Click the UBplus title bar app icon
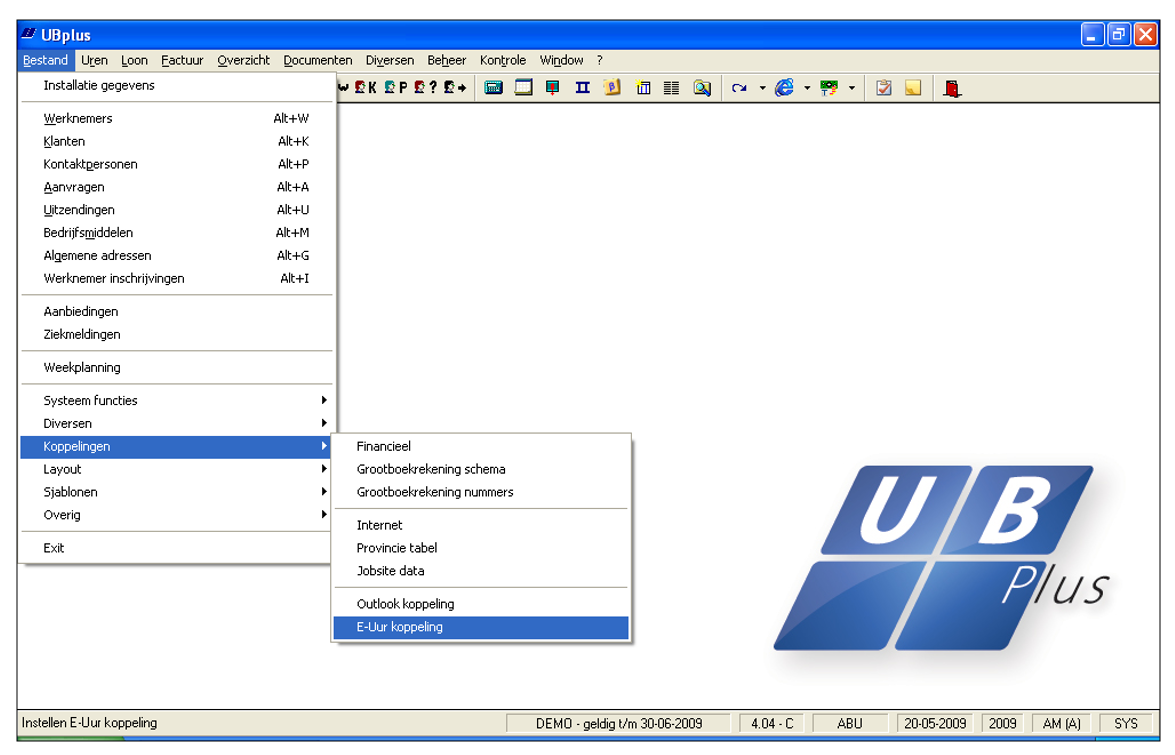The image size is (1175, 755). (29, 34)
